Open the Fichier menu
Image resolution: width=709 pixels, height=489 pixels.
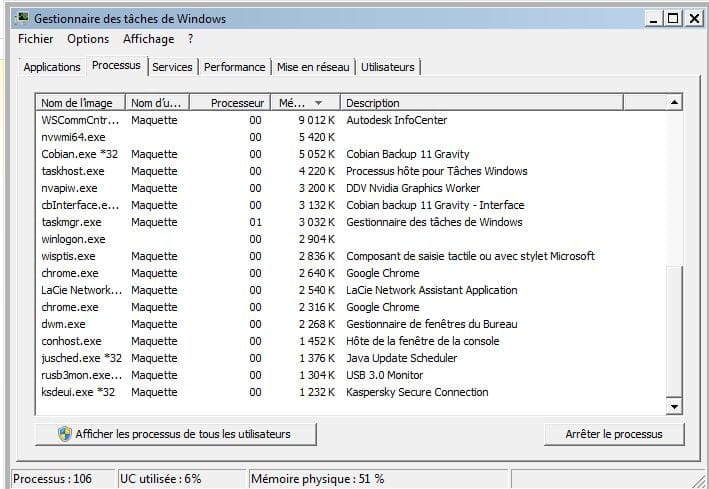[x=35, y=39]
